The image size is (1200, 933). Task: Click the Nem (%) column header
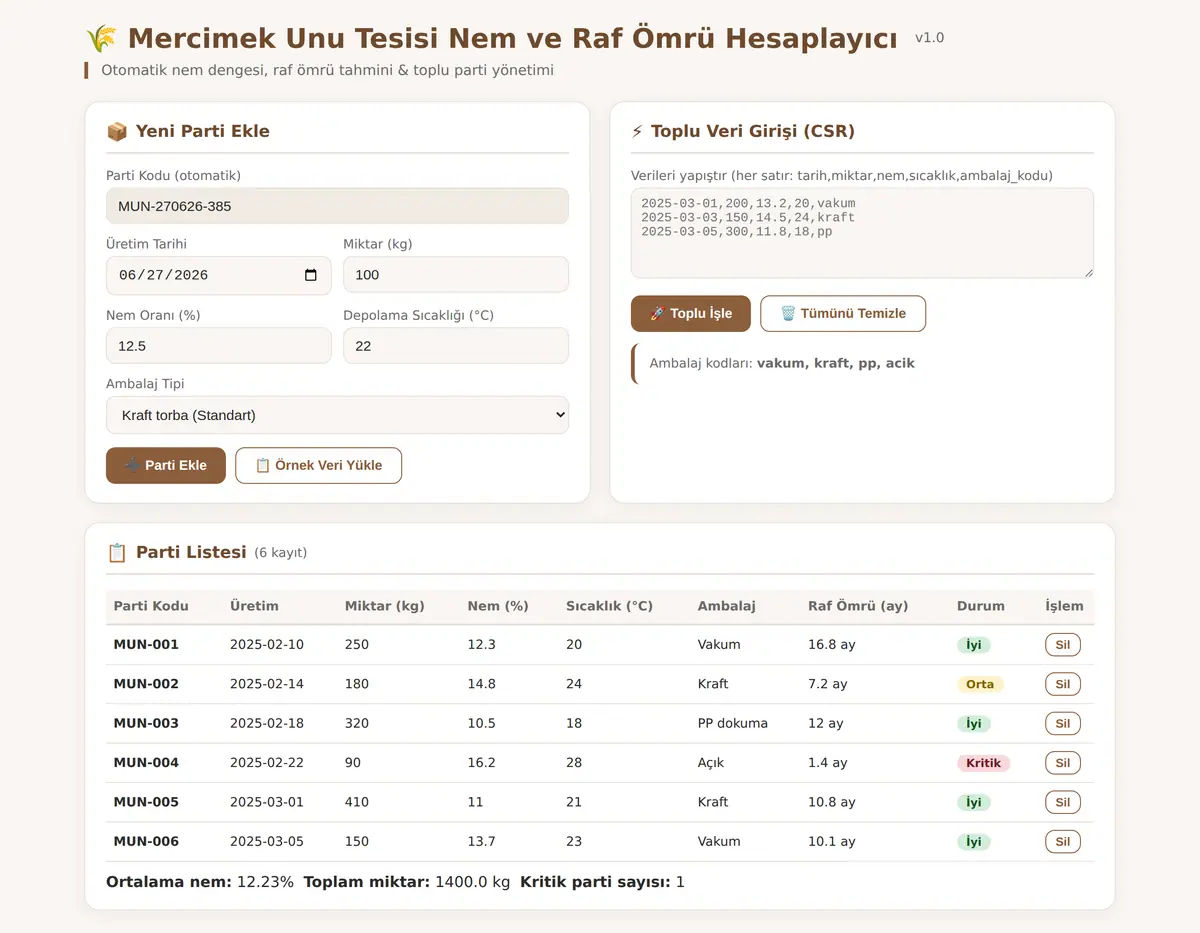[x=498, y=606]
